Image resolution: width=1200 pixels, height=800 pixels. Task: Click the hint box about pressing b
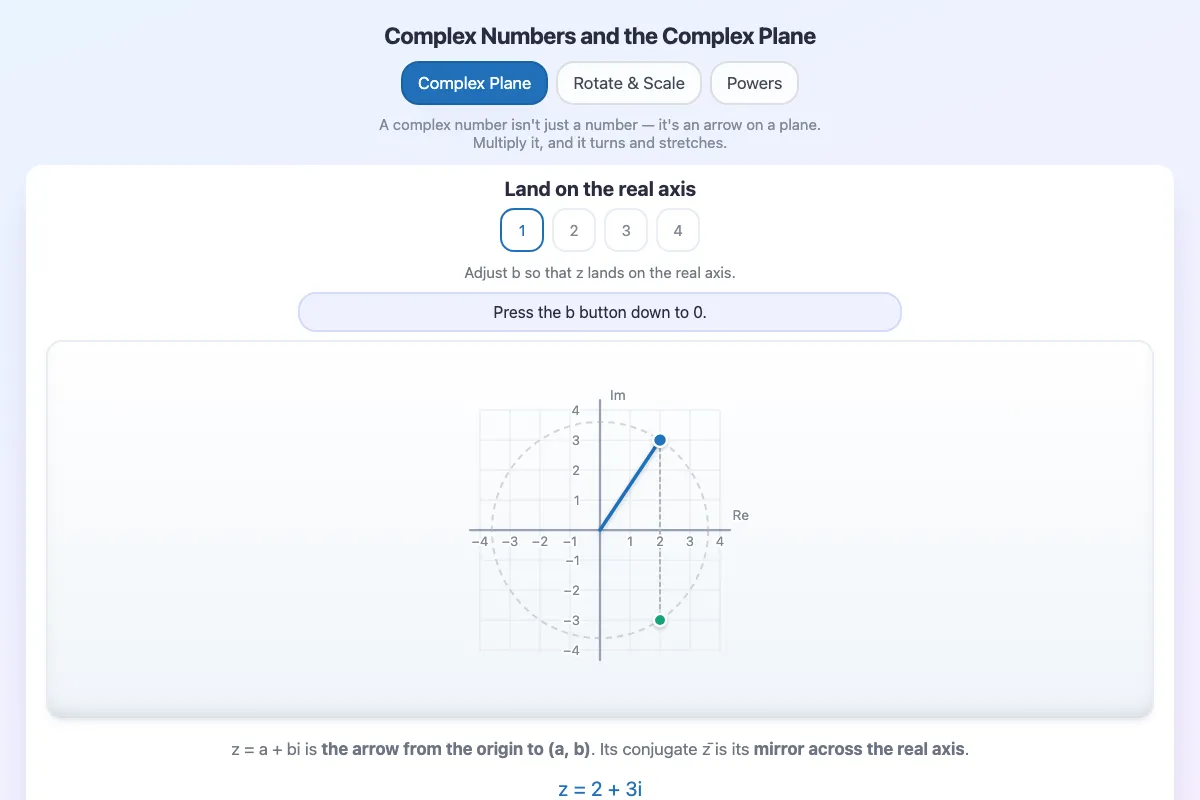[600, 312]
